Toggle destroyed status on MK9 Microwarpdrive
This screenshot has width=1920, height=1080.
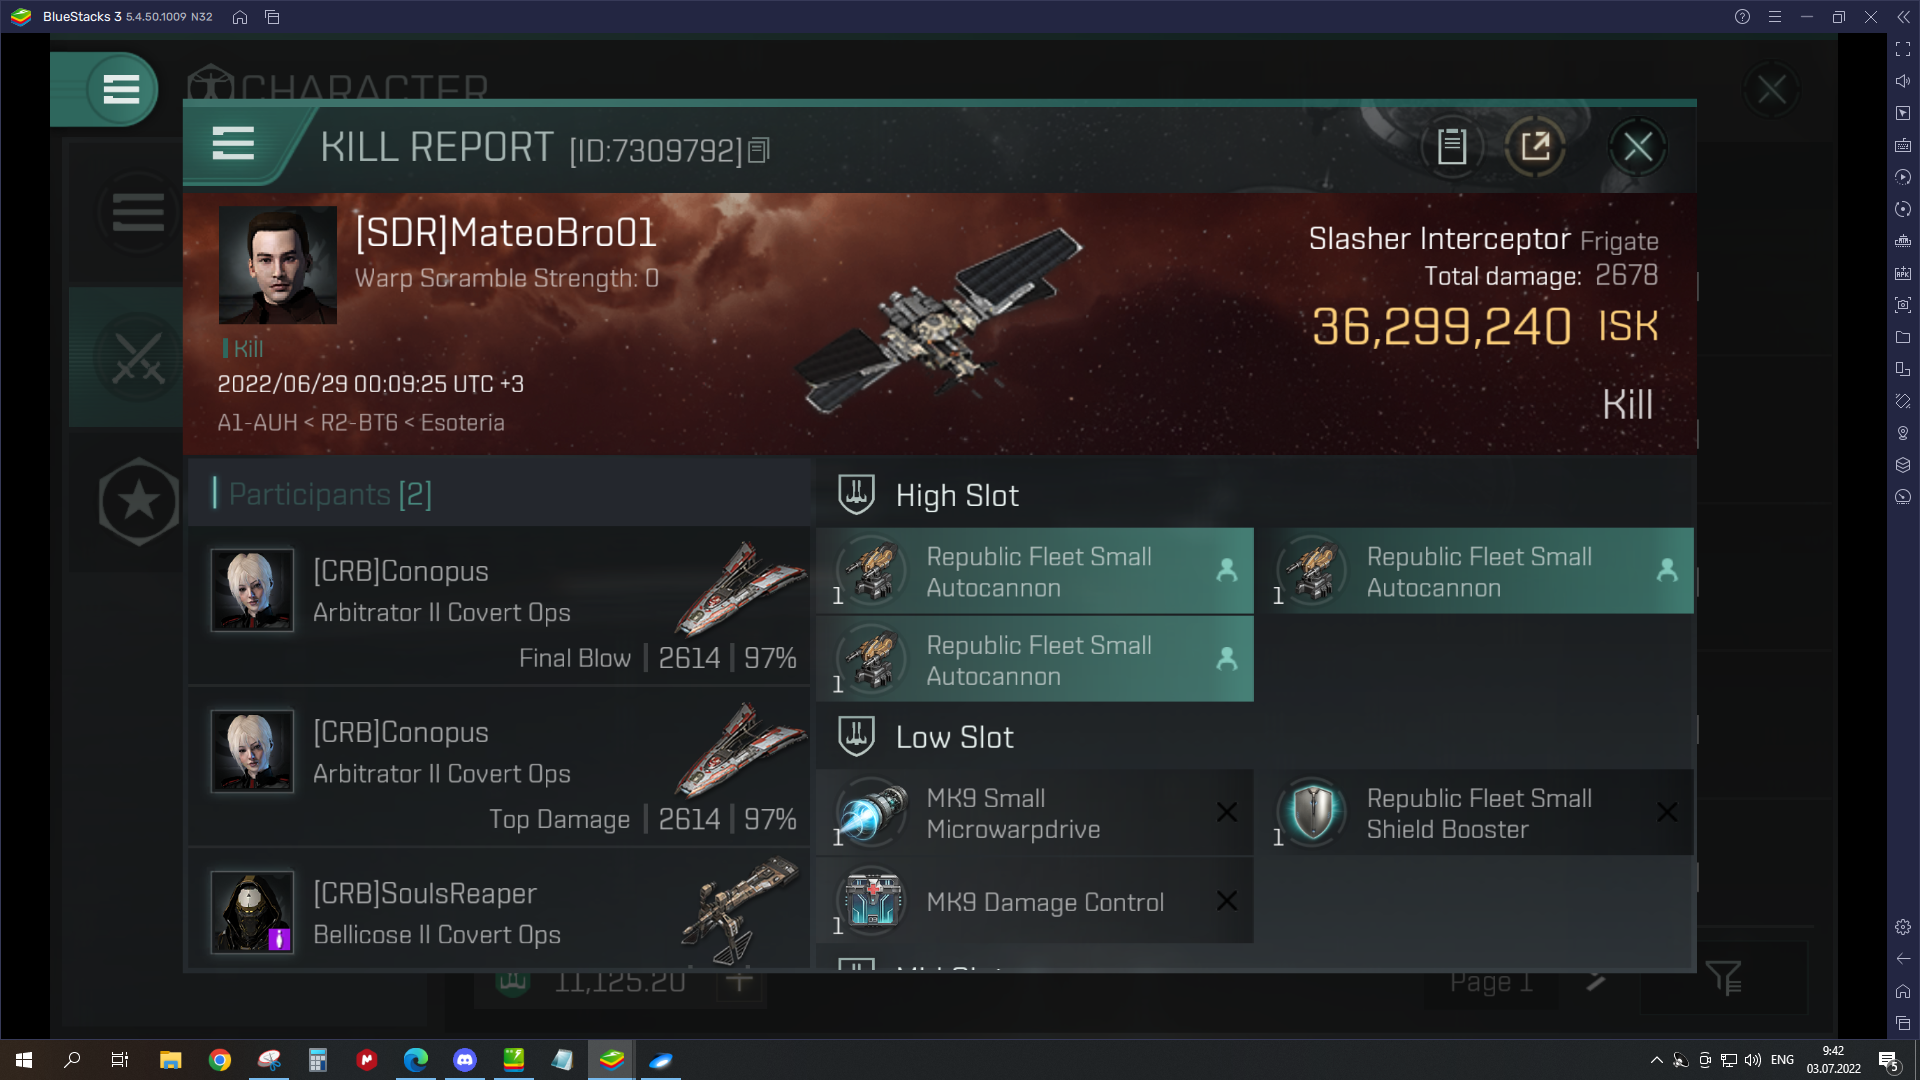click(x=1225, y=812)
